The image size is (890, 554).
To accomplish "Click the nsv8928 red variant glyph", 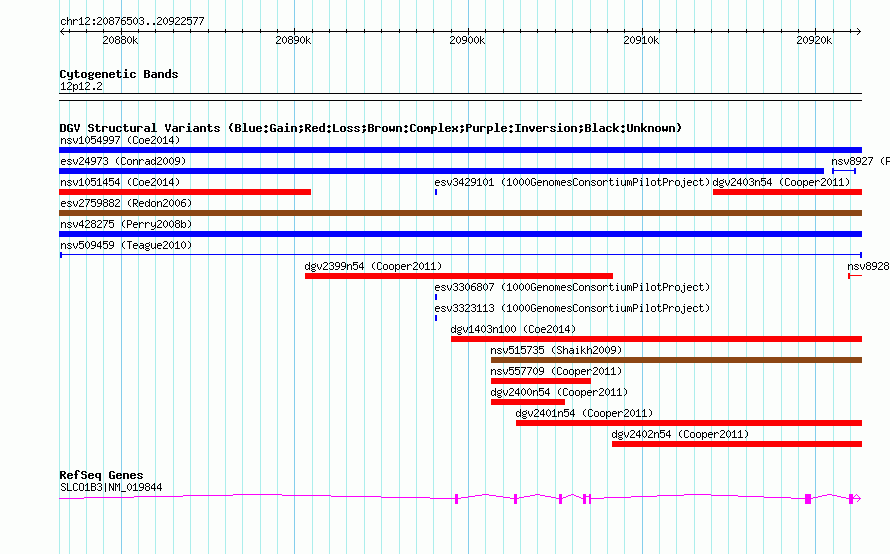I will click(855, 276).
